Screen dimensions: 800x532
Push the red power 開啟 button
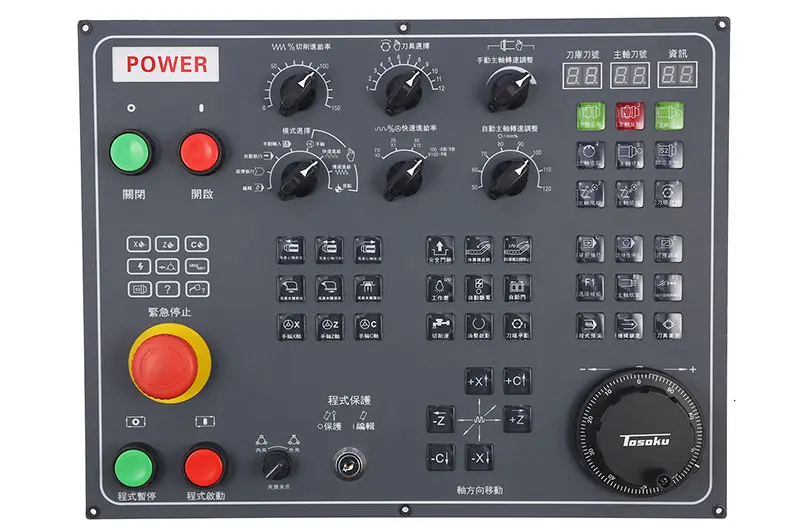(x=200, y=152)
